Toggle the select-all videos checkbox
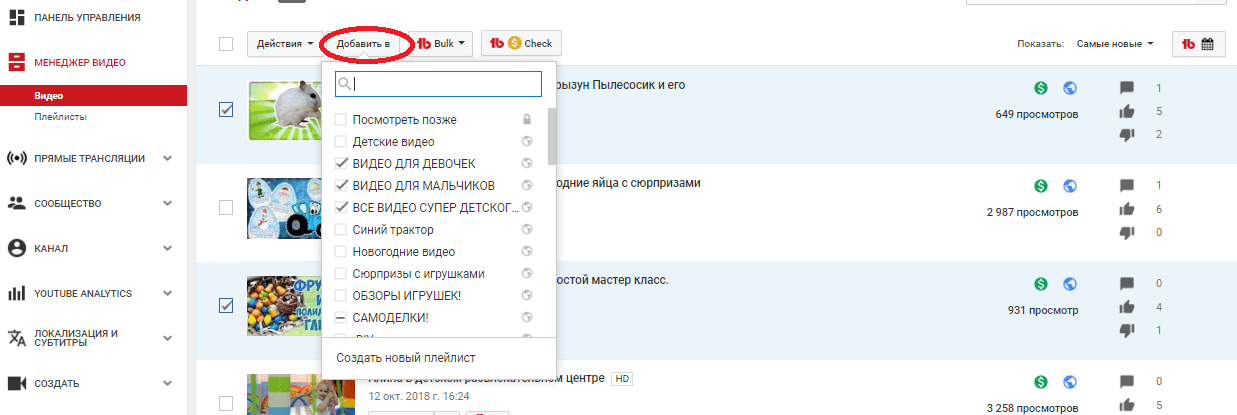This screenshot has width=1237, height=415. tap(226, 44)
